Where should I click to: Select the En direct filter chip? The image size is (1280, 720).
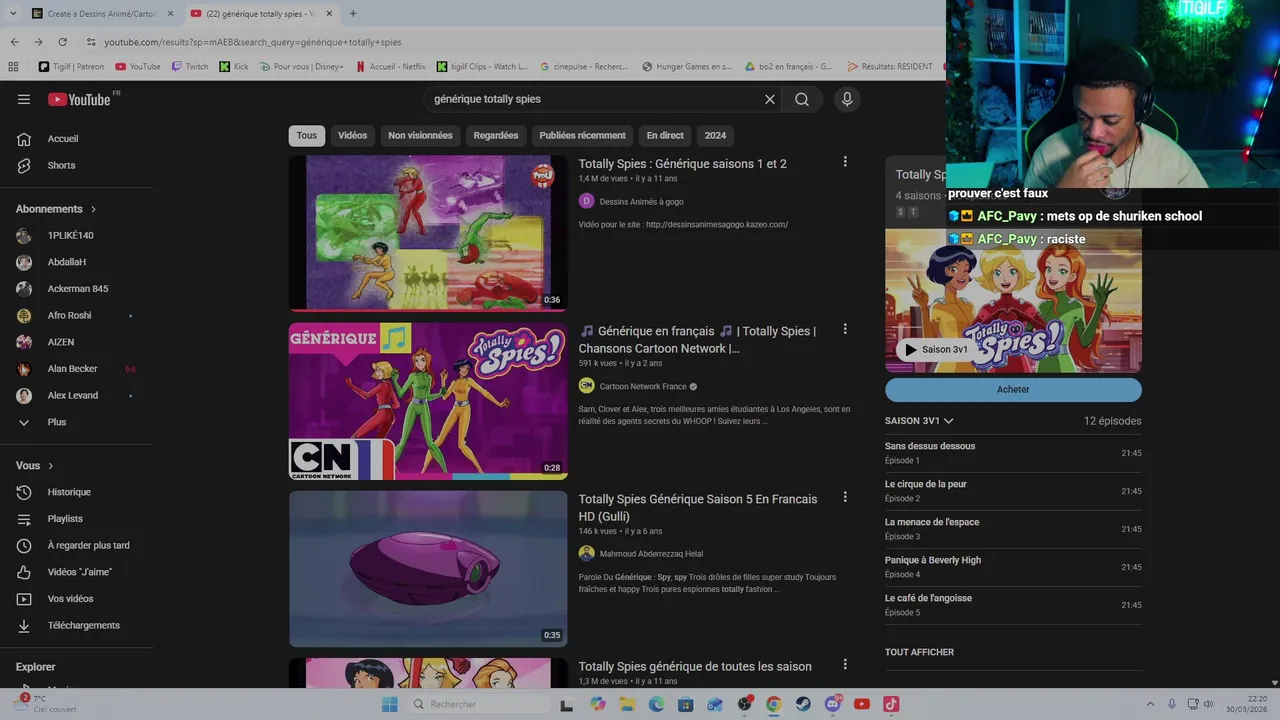point(665,135)
